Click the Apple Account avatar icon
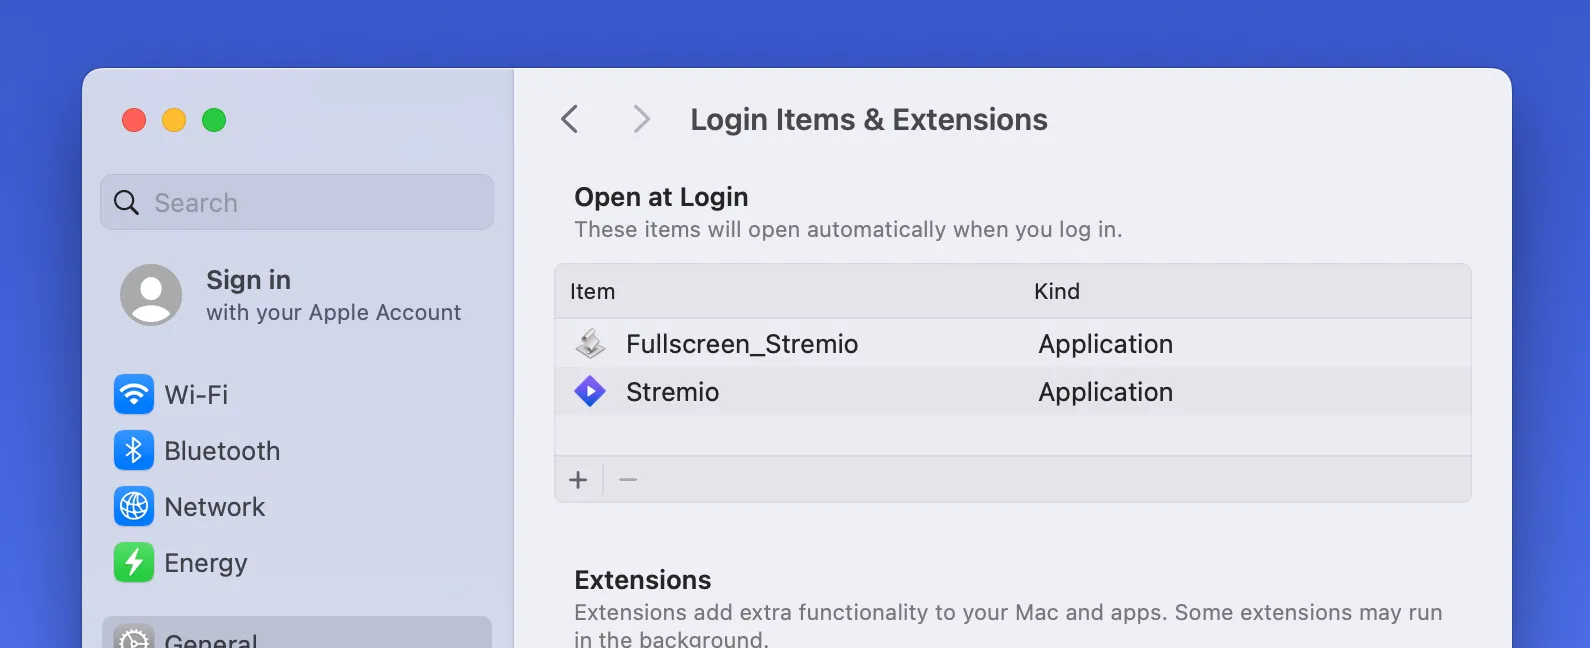This screenshot has height=648, width=1590. click(x=151, y=295)
